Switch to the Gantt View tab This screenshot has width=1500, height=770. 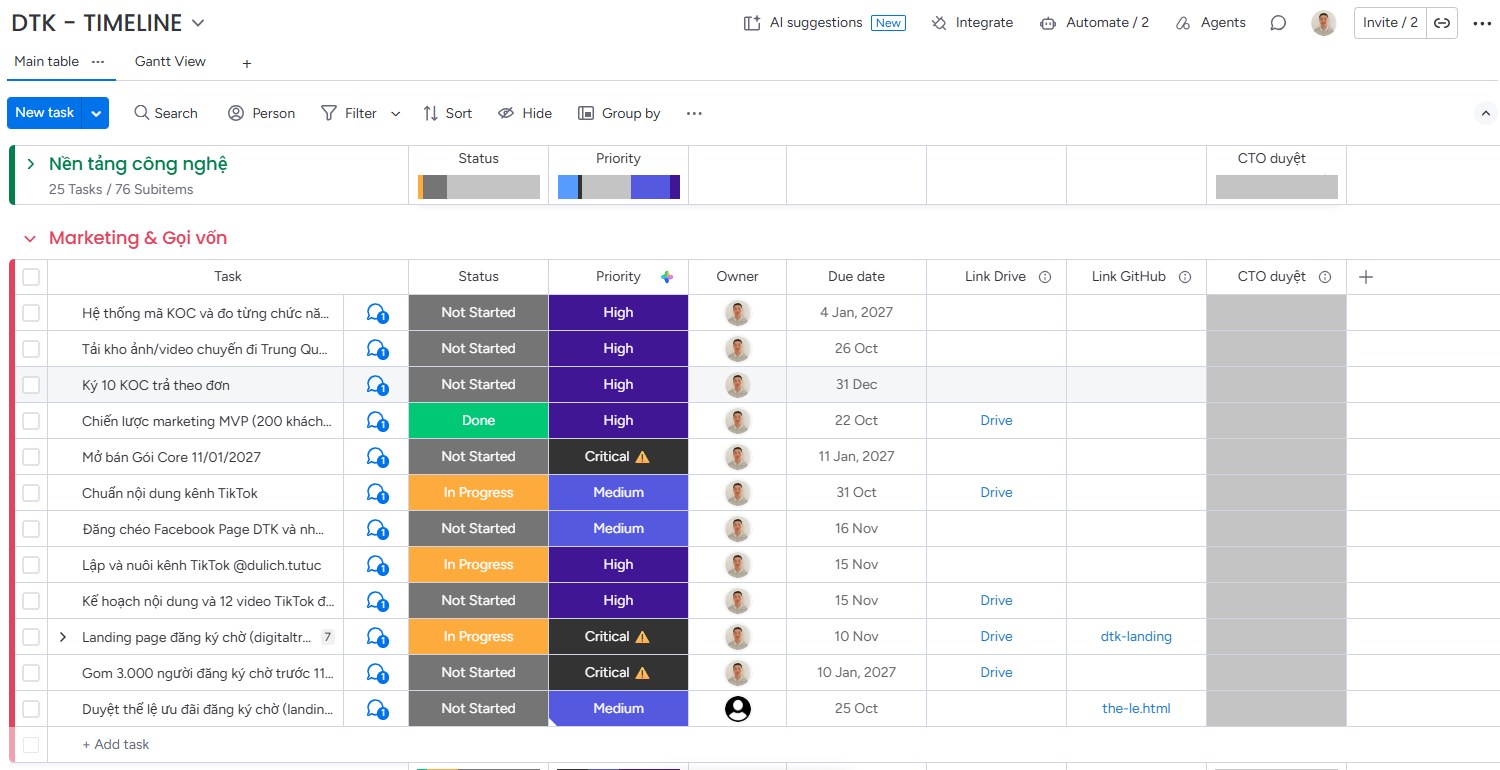(x=170, y=61)
